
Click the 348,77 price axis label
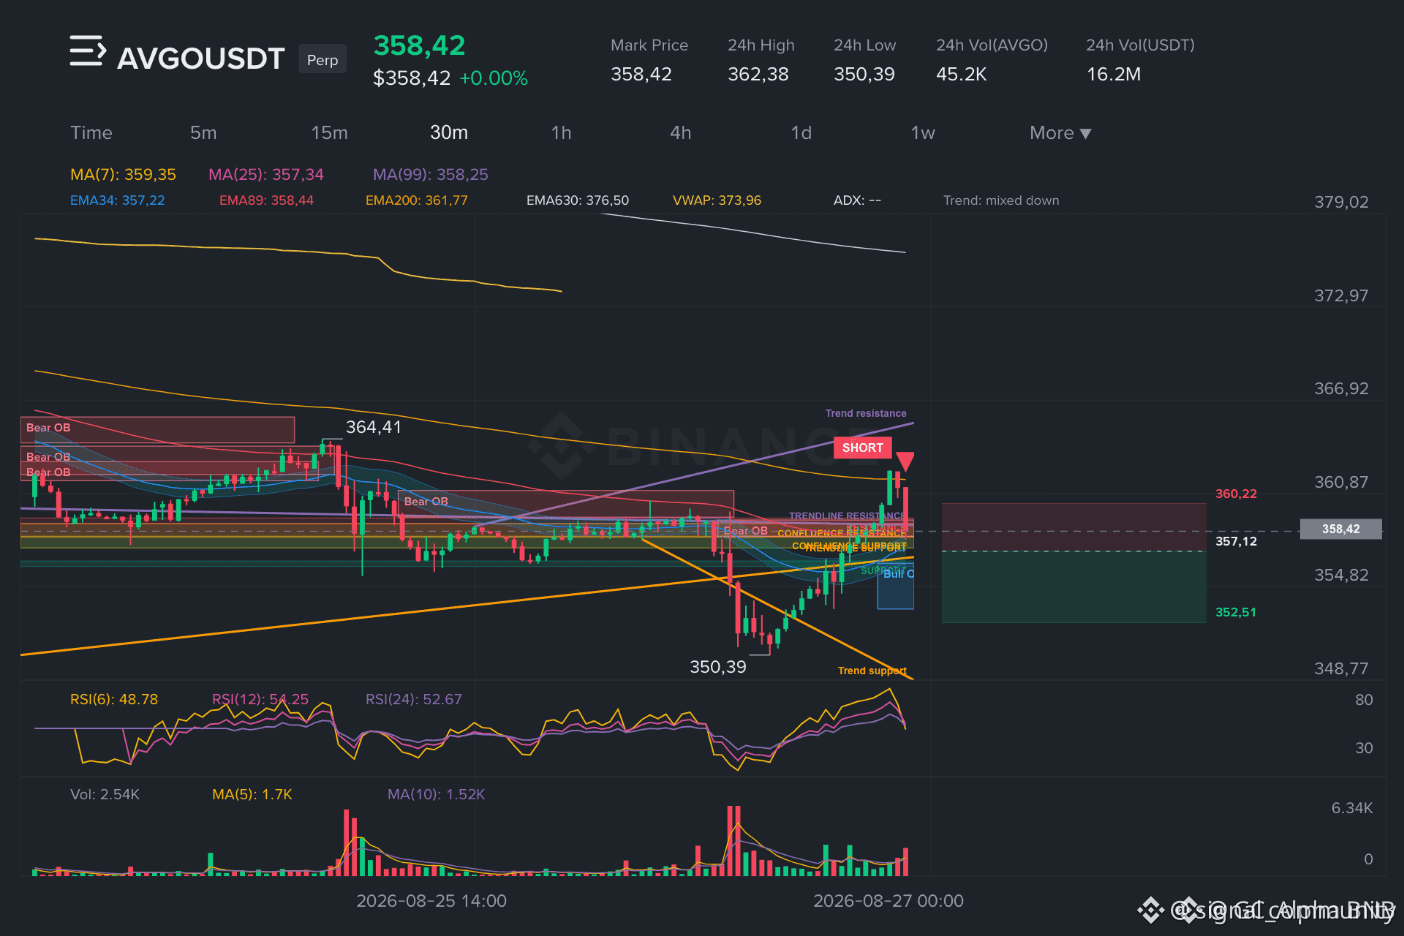tap(1341, 668)
